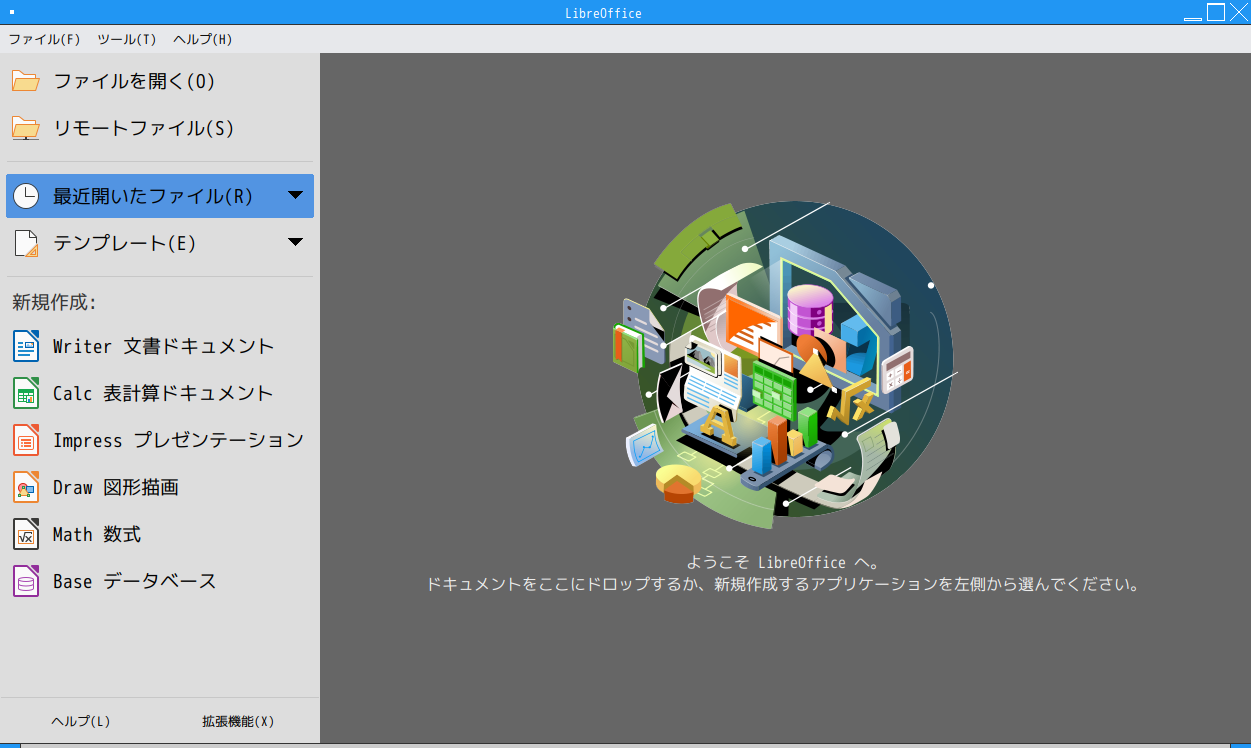Image resolution: width=1251 pixels, height=748 pixels.
Task: Create a new Math 数式
Action: coord(160,534)
